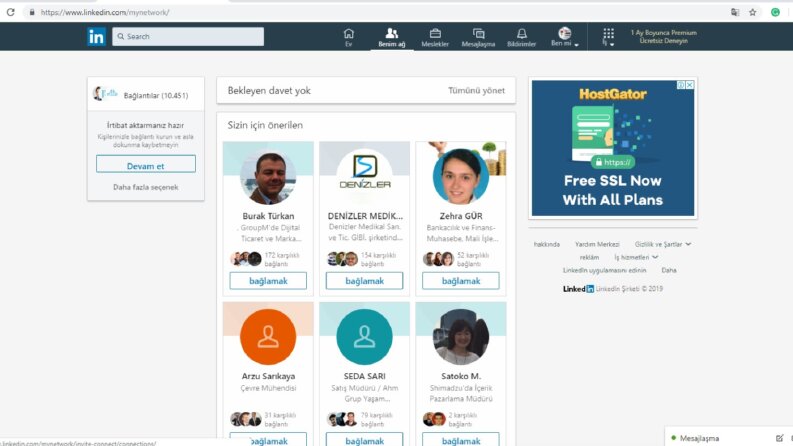Click the Premium free trial link
The height and width of the screenshot is (446, 793).
click(x=663, y=36)
